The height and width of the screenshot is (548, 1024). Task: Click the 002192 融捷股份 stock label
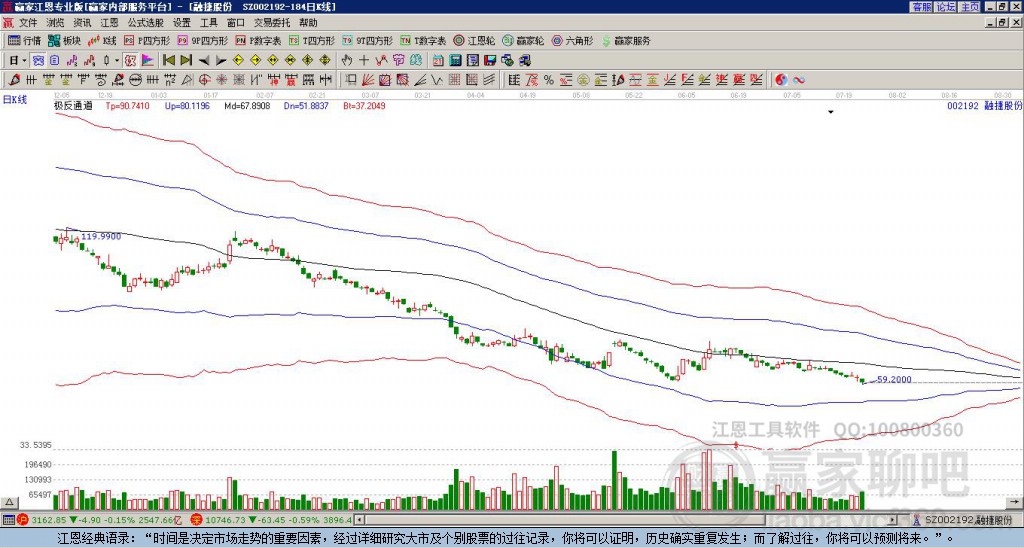pyautogui.click(x=984, y=105)
